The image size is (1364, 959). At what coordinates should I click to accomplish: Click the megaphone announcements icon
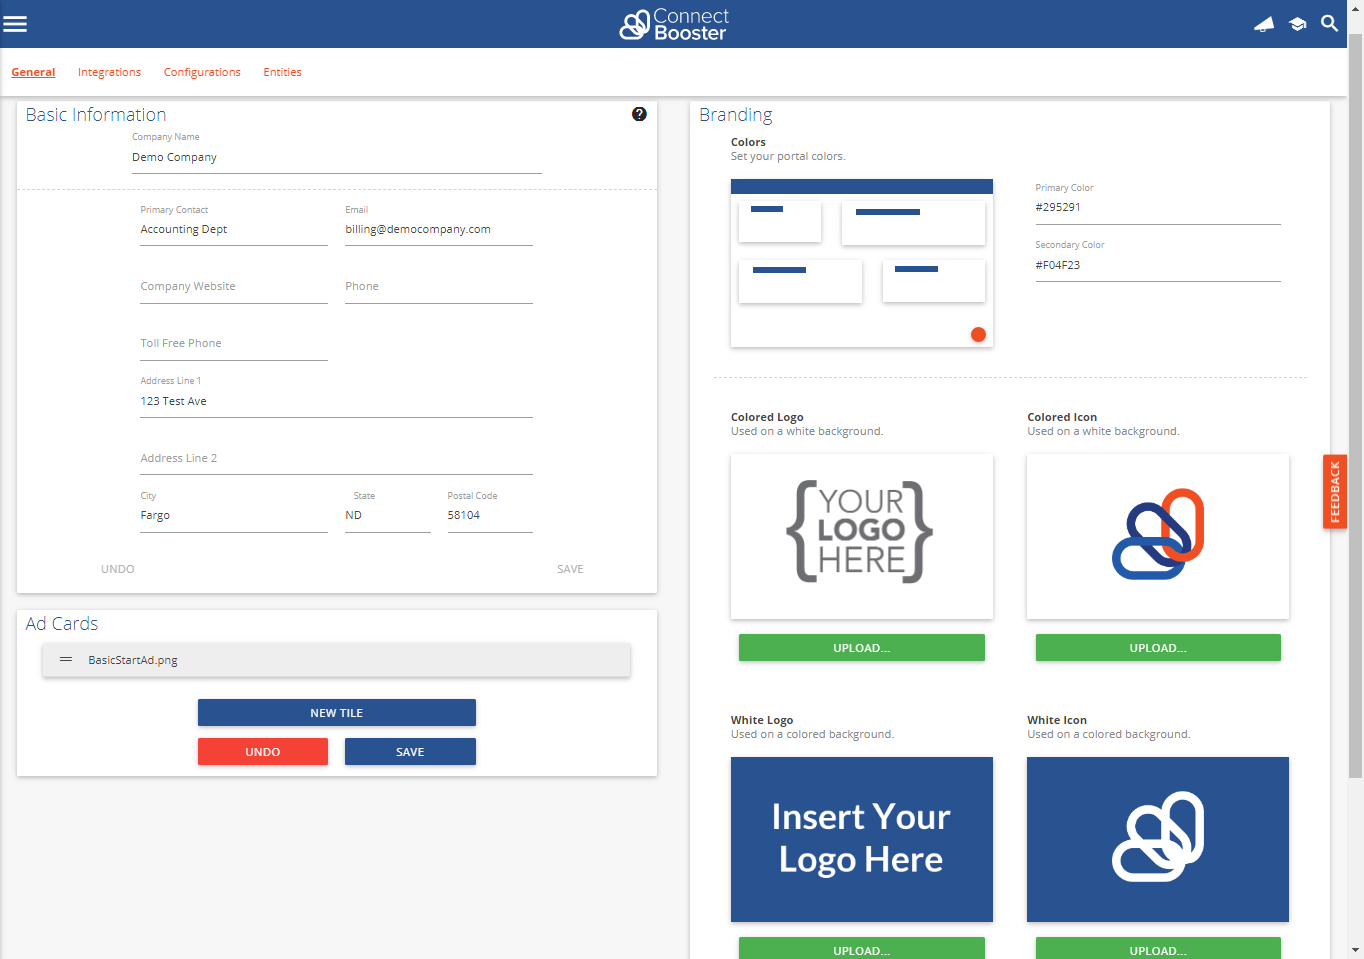tap(1264, 24)
